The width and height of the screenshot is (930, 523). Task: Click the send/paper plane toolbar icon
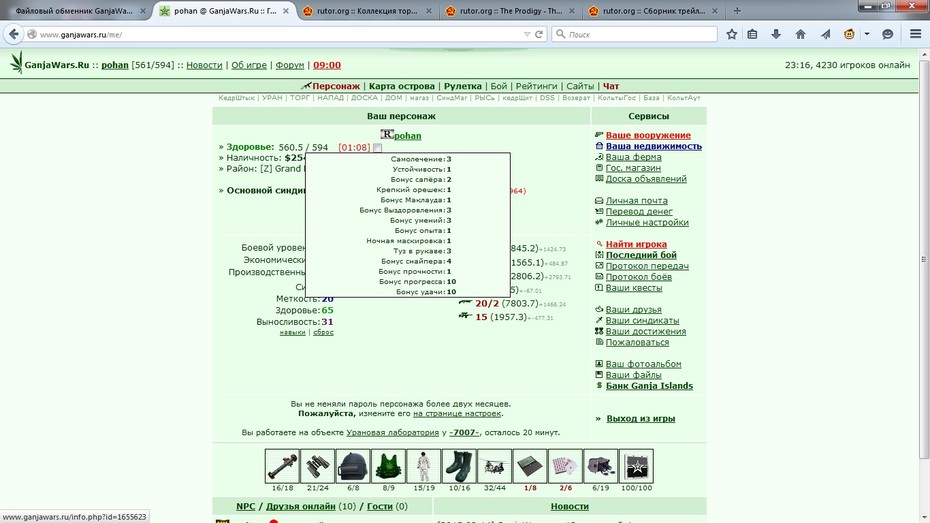pos(825,34)
